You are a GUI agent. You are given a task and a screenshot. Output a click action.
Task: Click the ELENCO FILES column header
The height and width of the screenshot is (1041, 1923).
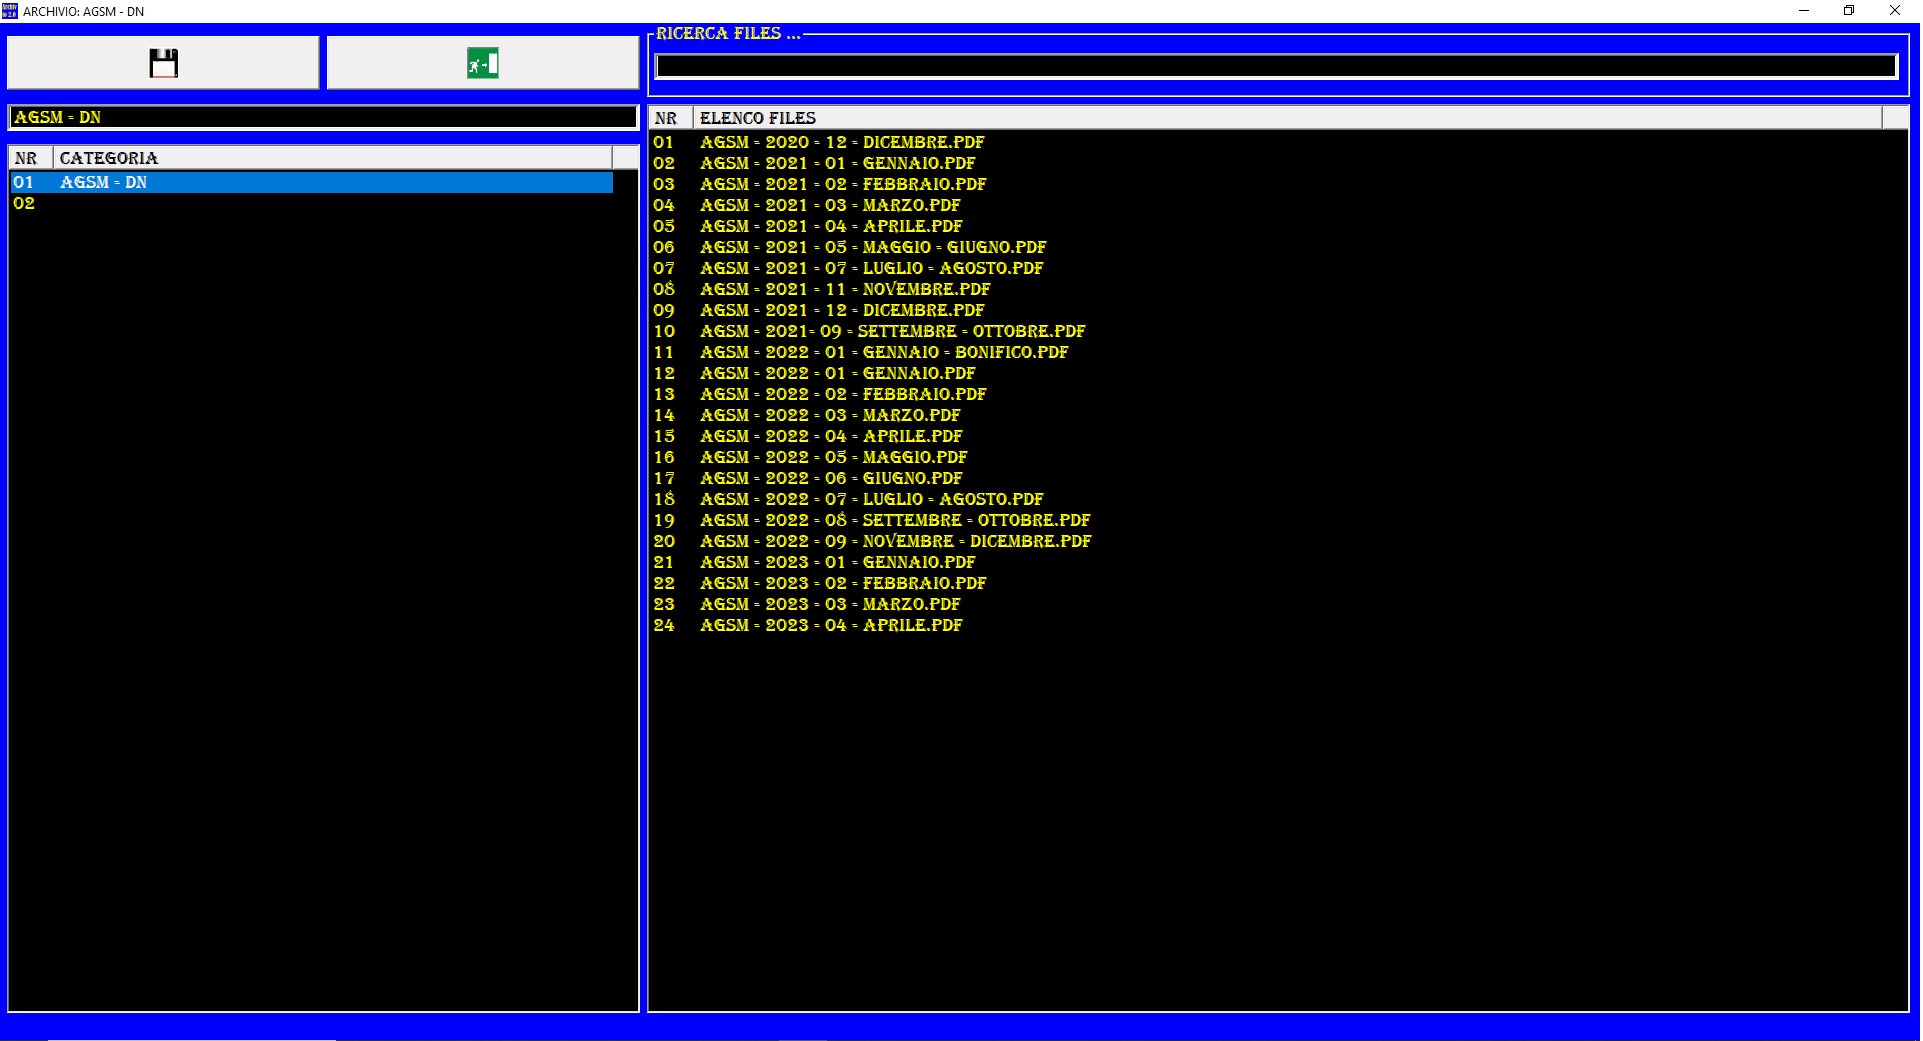1287,118
